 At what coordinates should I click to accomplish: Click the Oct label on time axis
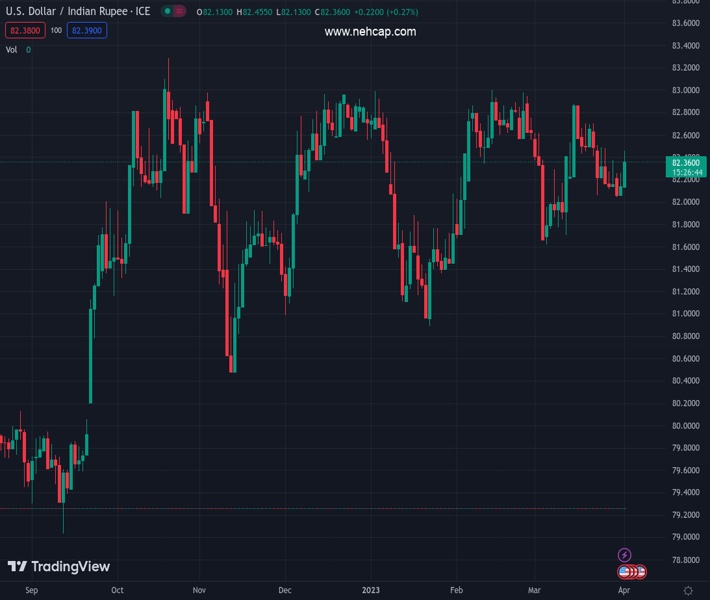(118, 591)
